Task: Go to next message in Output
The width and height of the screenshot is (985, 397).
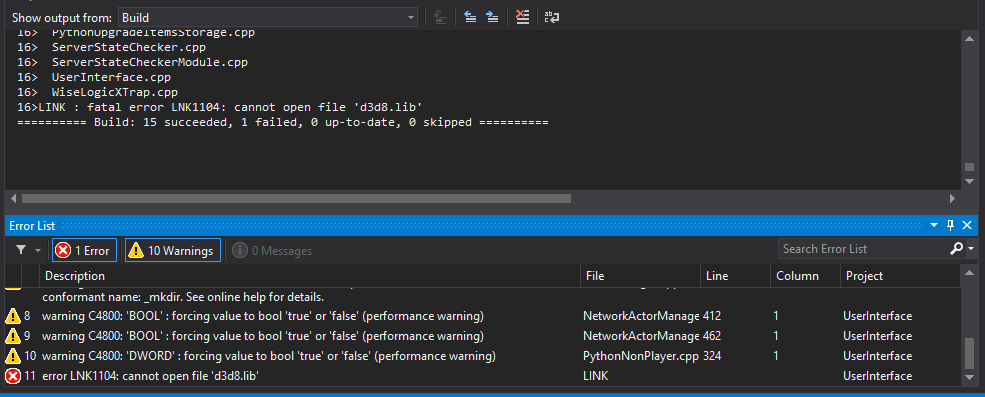Action: (x=492, y=18)
